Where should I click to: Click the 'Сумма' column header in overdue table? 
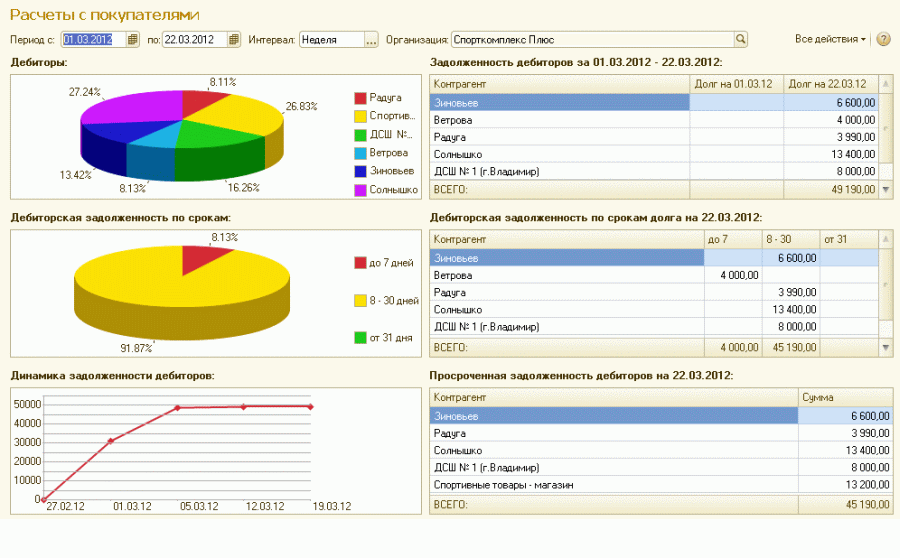click(x=845, y=398)
